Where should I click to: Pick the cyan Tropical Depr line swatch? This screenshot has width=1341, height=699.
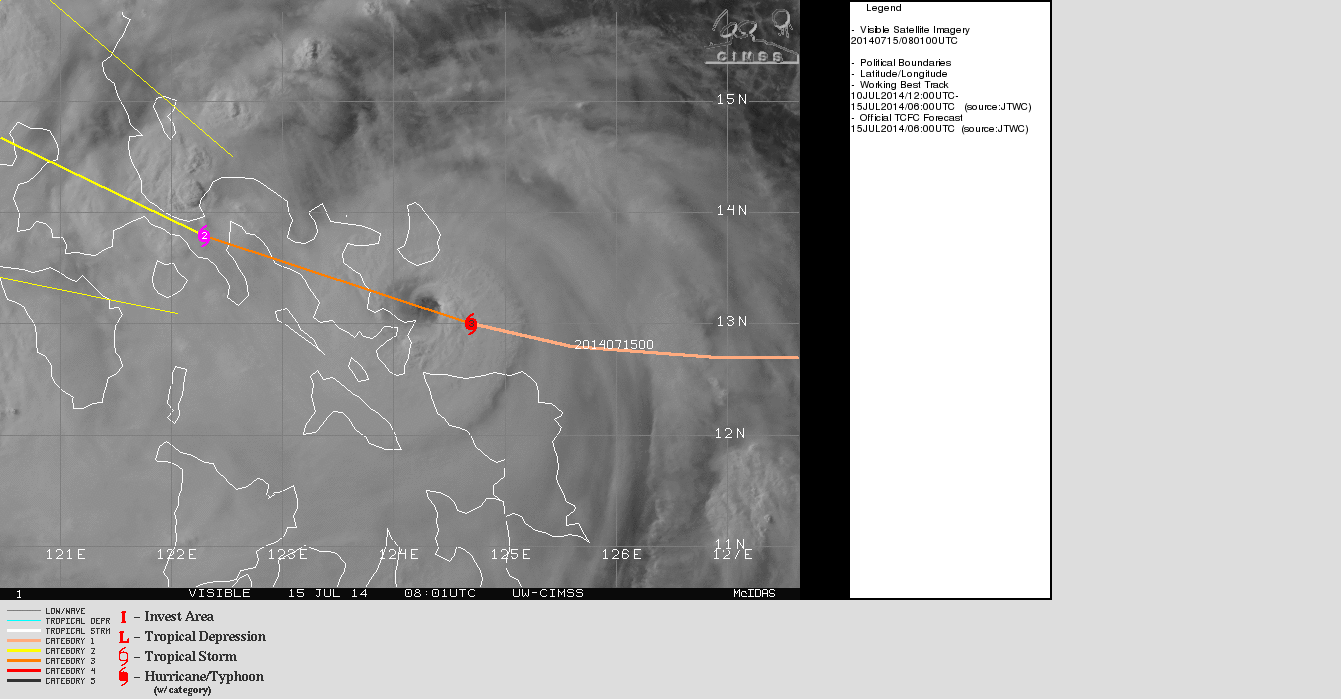point(24,621)
